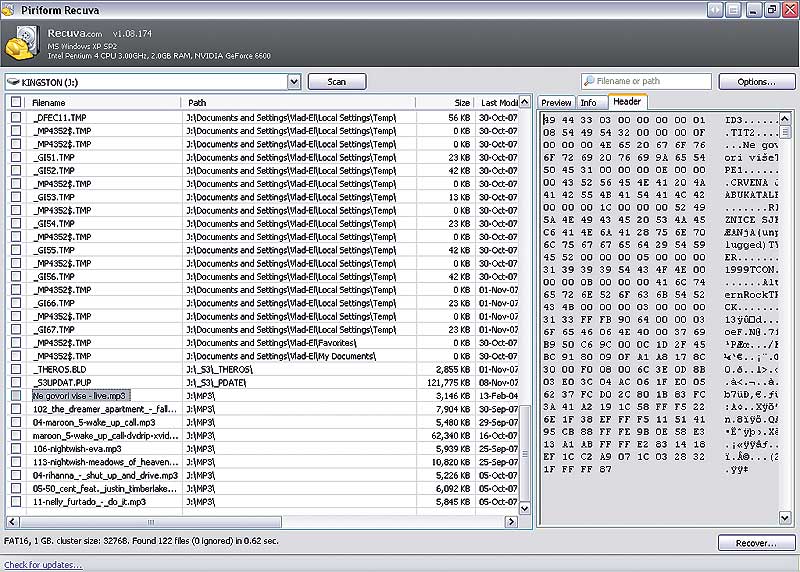Image resolution: width=800 pixels, height=572 pixels.
Task: Check the box for _S3UPDAT.PUP
Action: pos(16,383)
